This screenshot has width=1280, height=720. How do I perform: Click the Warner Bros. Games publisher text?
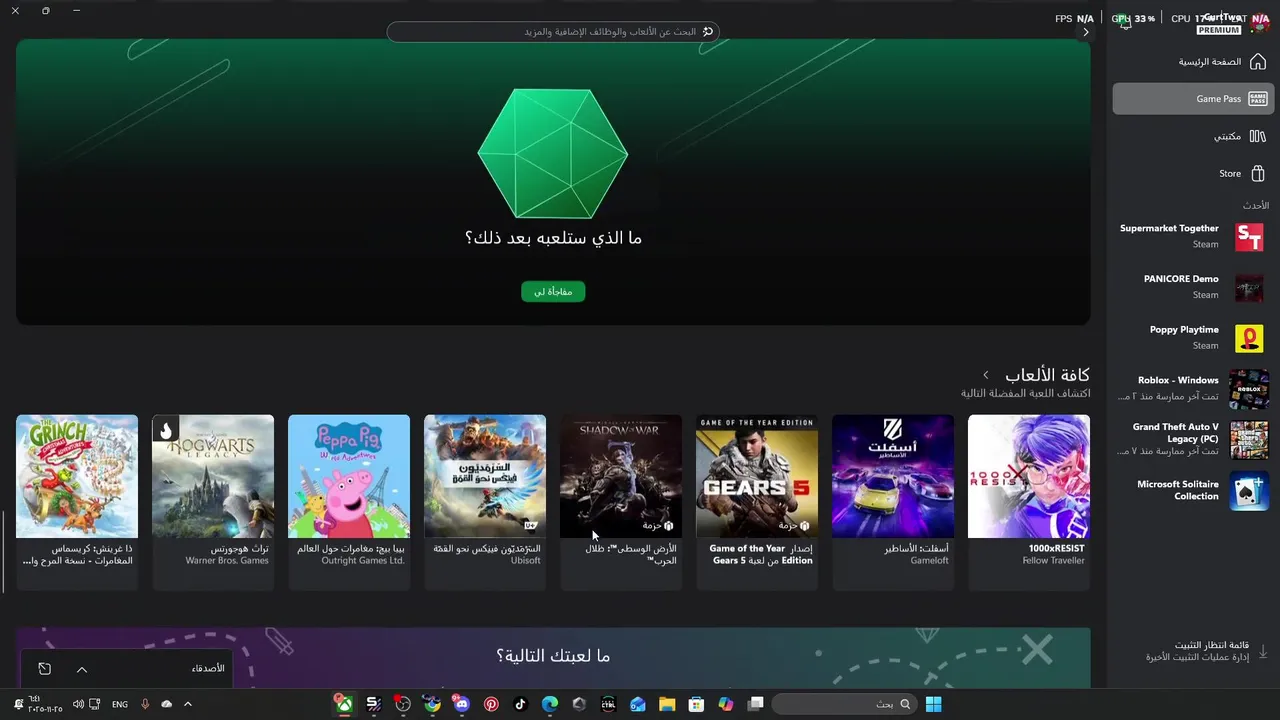(x=227, y=561)
